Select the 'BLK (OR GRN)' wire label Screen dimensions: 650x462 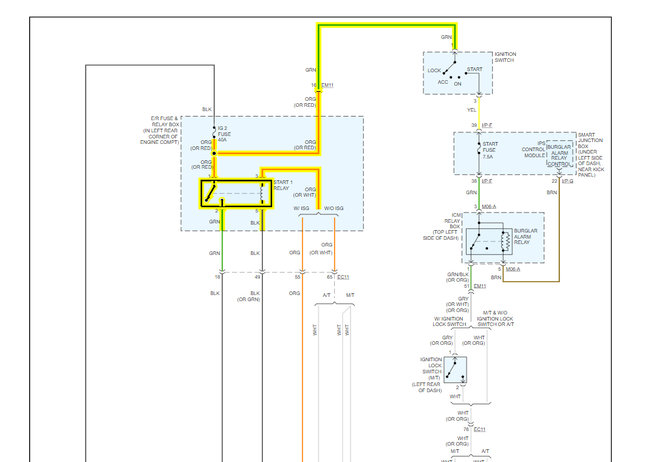tap(249, 296)
